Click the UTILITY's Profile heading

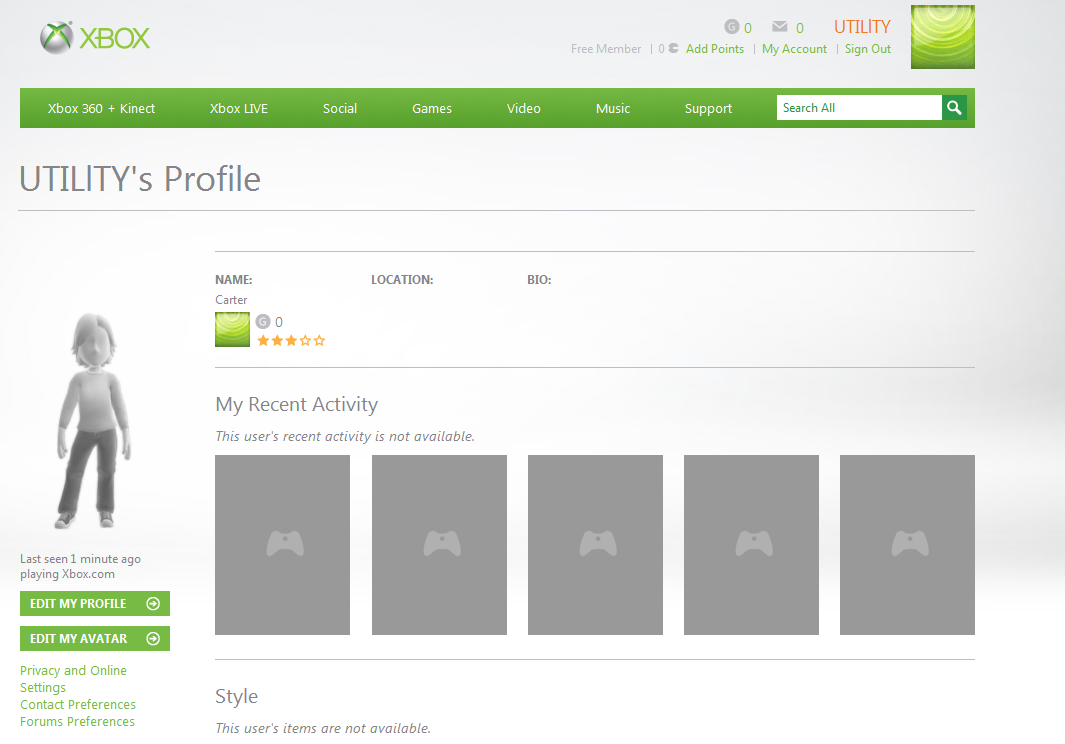coord(140,179)
